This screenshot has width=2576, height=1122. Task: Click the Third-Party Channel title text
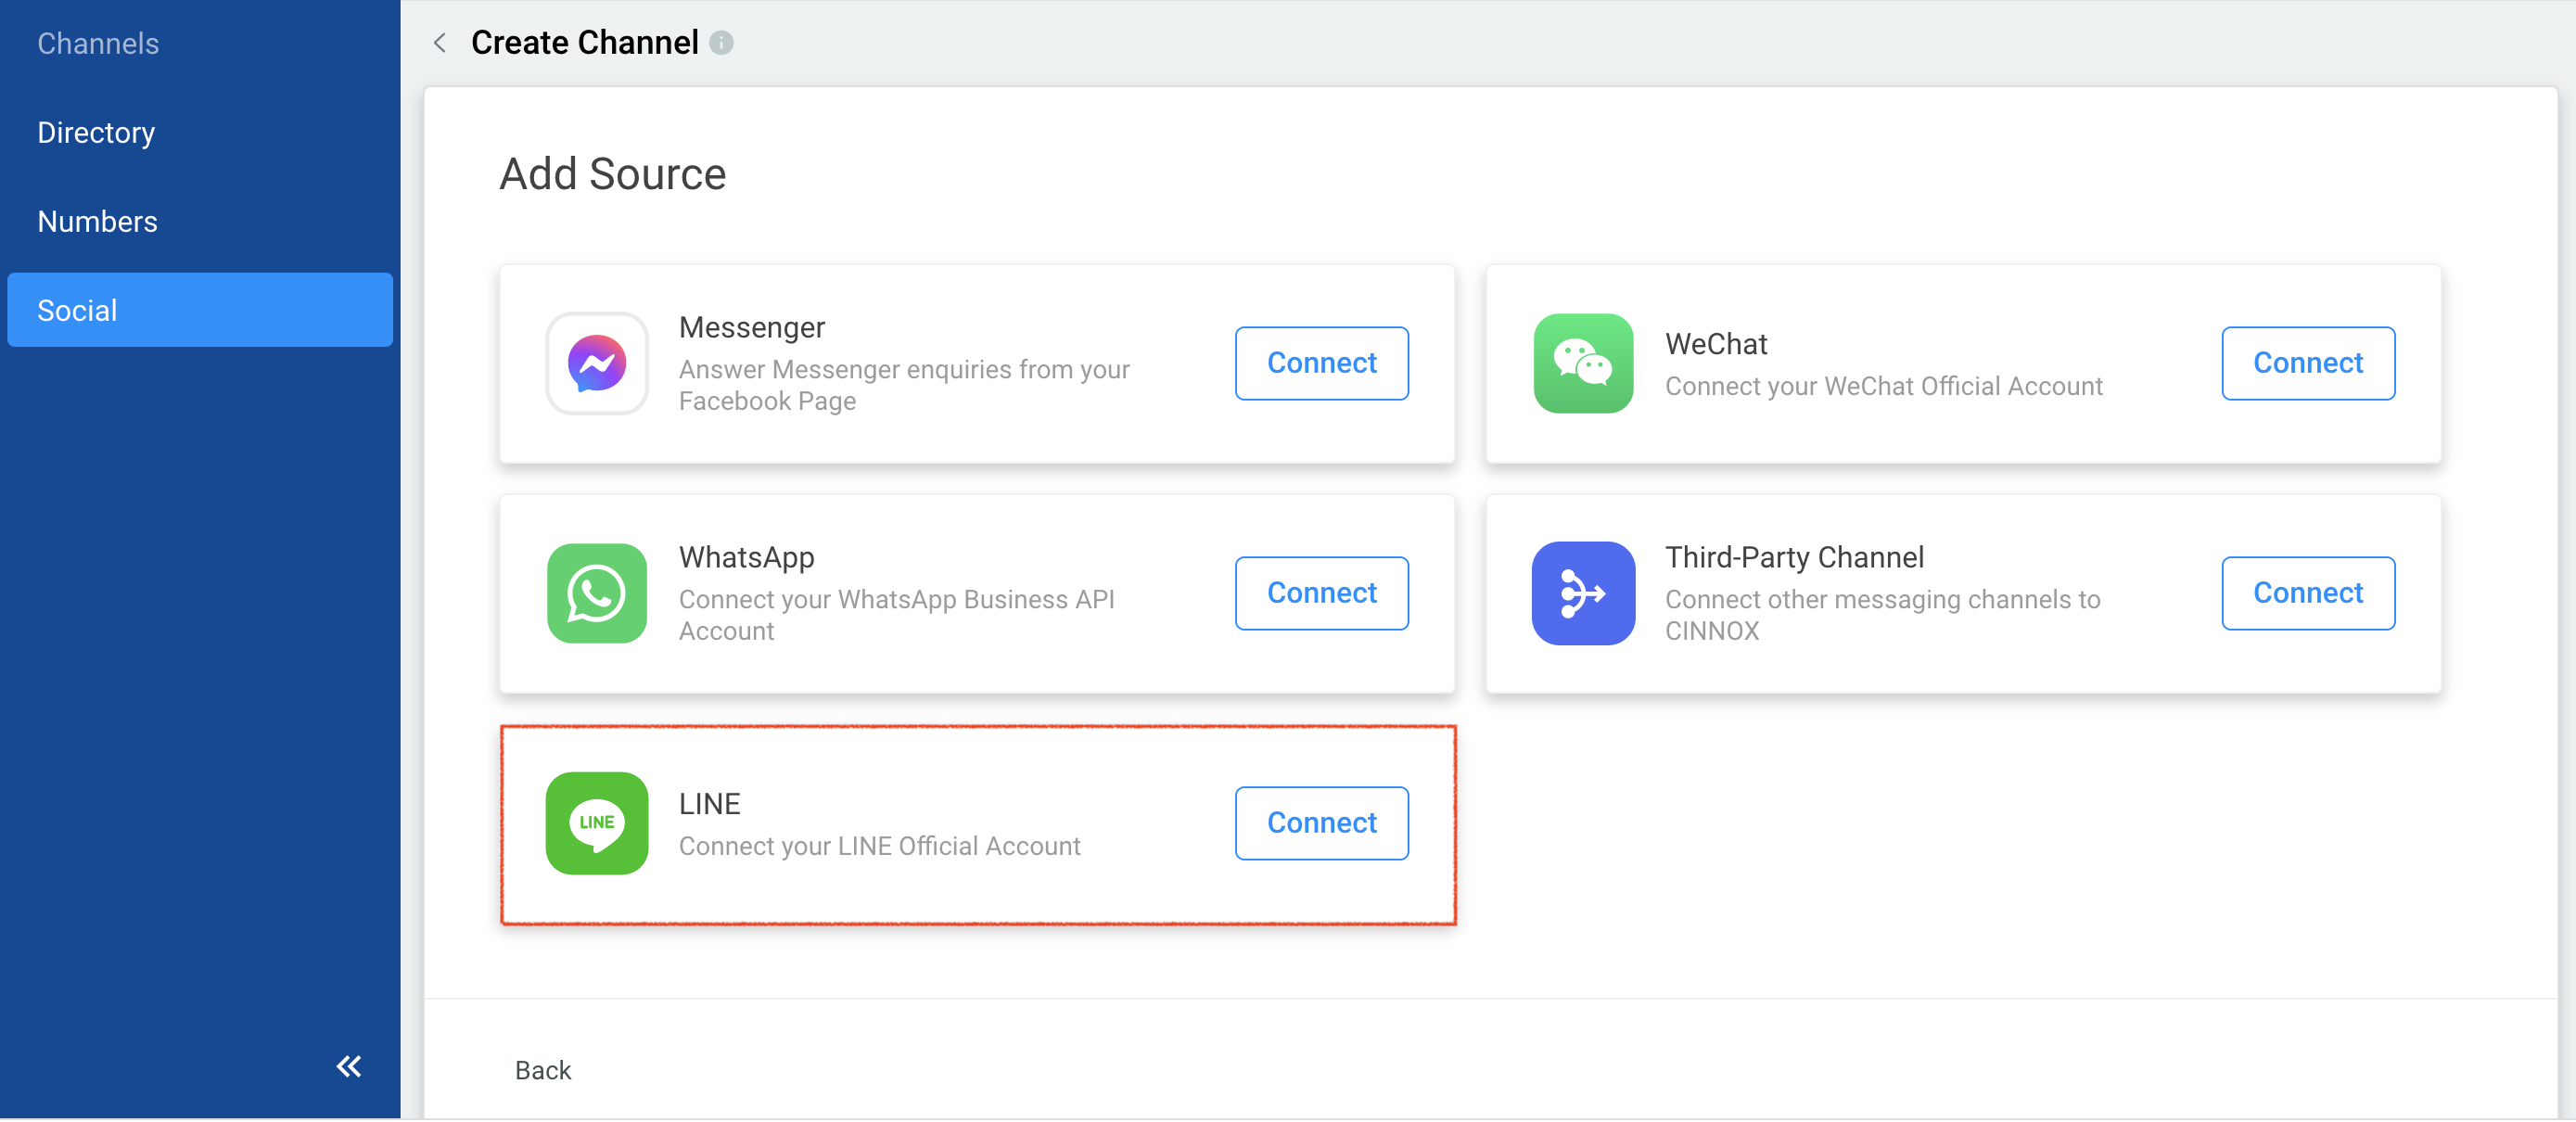pos(1793,558)
